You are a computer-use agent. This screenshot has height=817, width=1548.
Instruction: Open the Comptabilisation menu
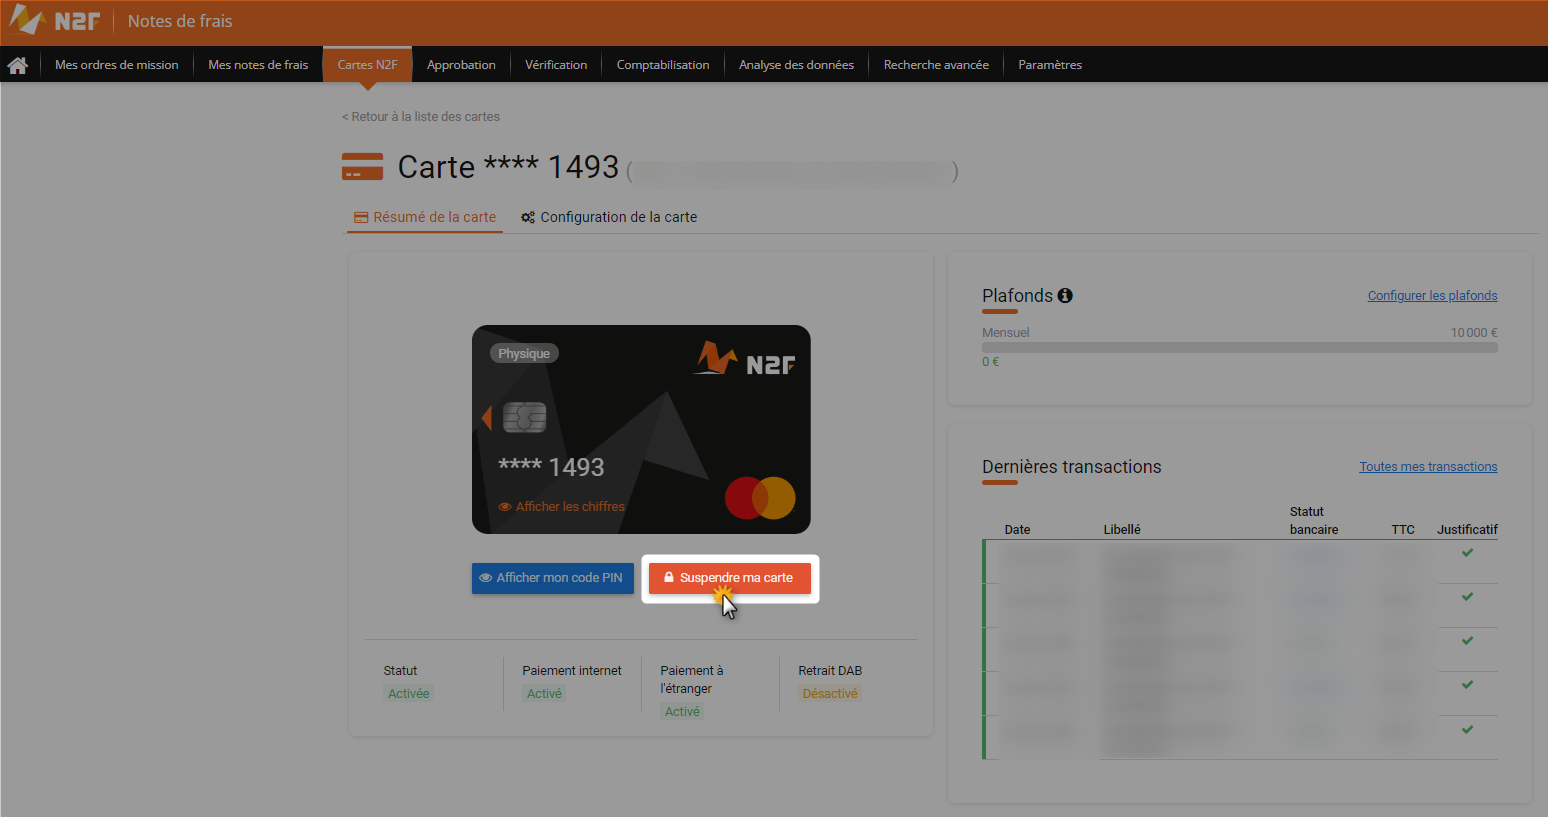[663, 65]
